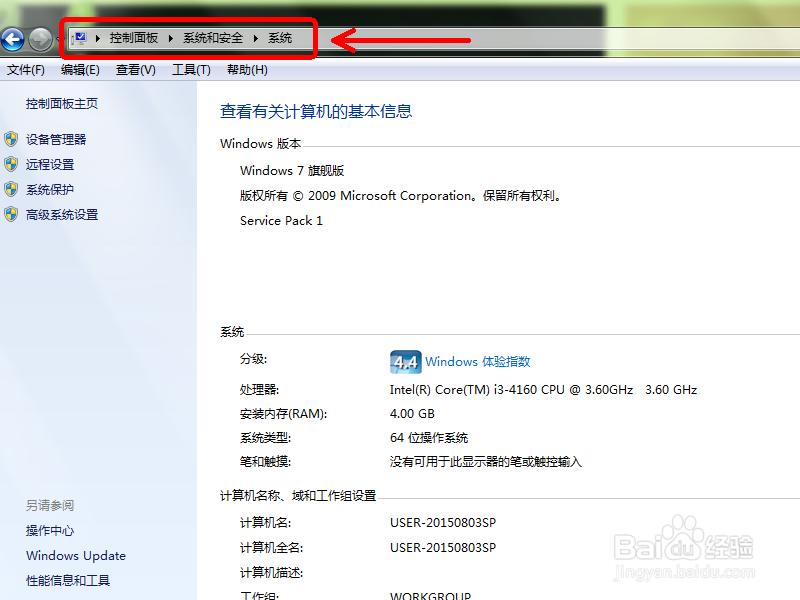Click the 远程设置 shield icon
The height and width of the screenshot is (600, 800).
[13, 164]
